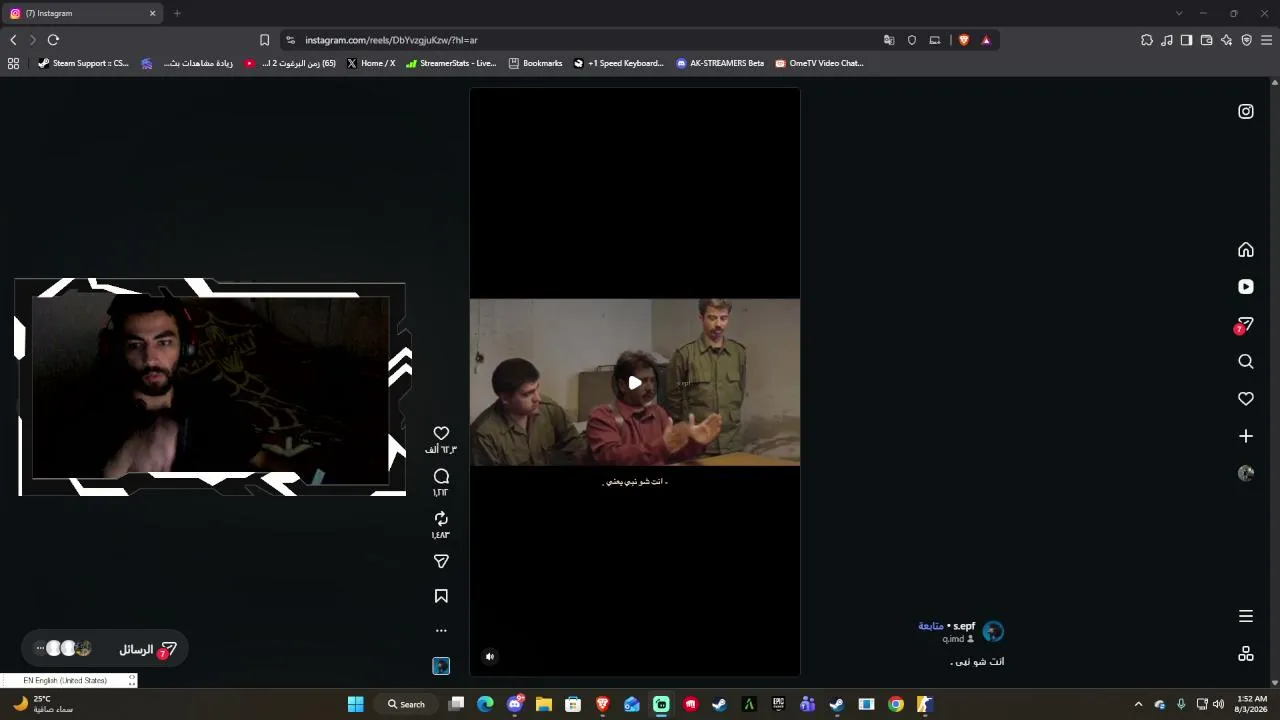
Task: Open Reels from the Instagram sidebar
Action: (x=1246, y=287)
